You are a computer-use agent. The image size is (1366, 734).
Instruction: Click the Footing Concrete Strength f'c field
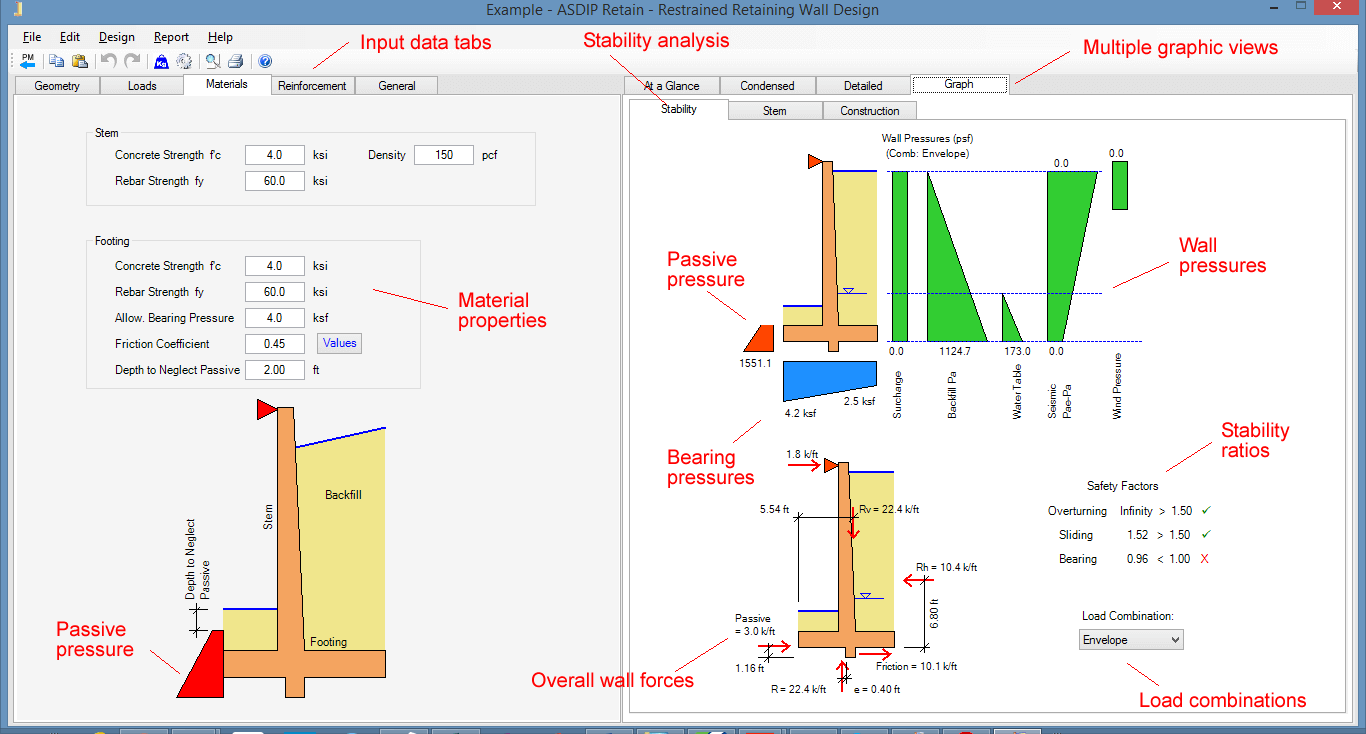[x=275, y=266]
